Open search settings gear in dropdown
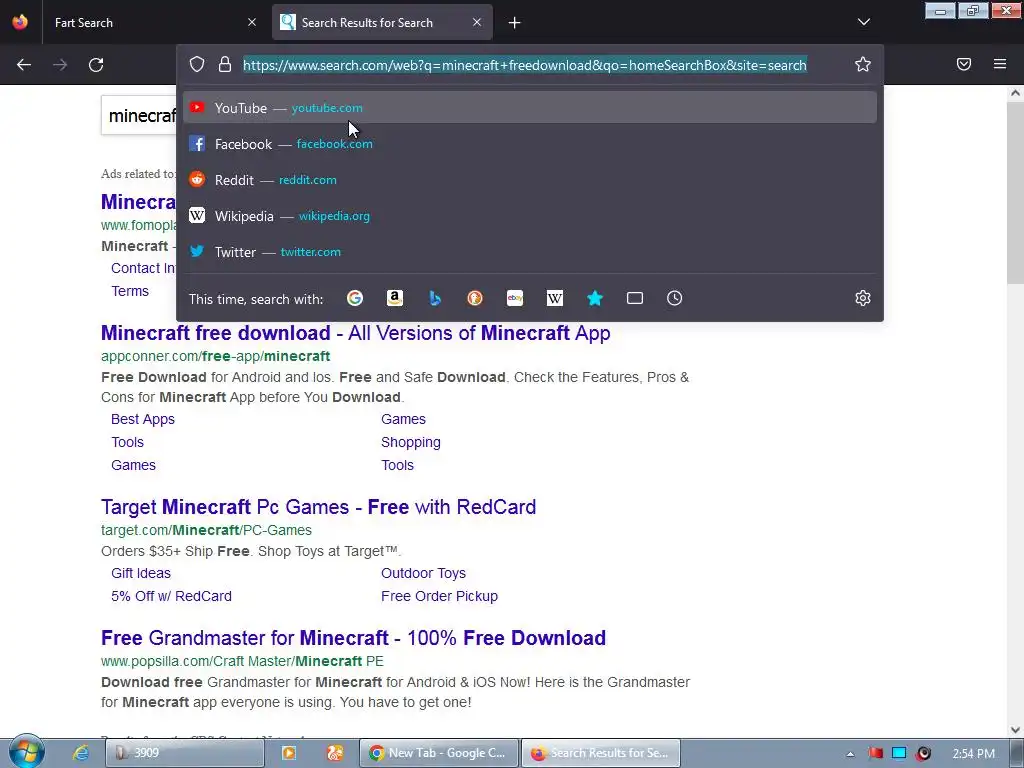1024x768 pixels. point(863,298)
